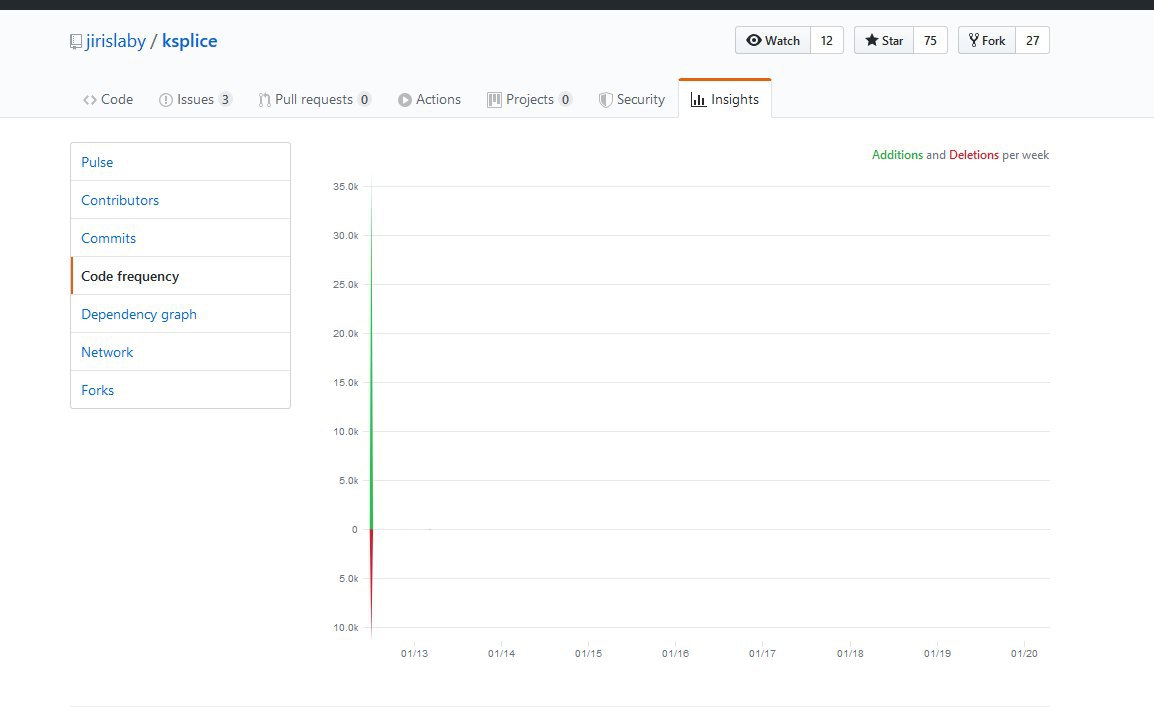Screen dimensions: 1154x719
Task: Click the Issues count badge 3
Action: [225, 99]
